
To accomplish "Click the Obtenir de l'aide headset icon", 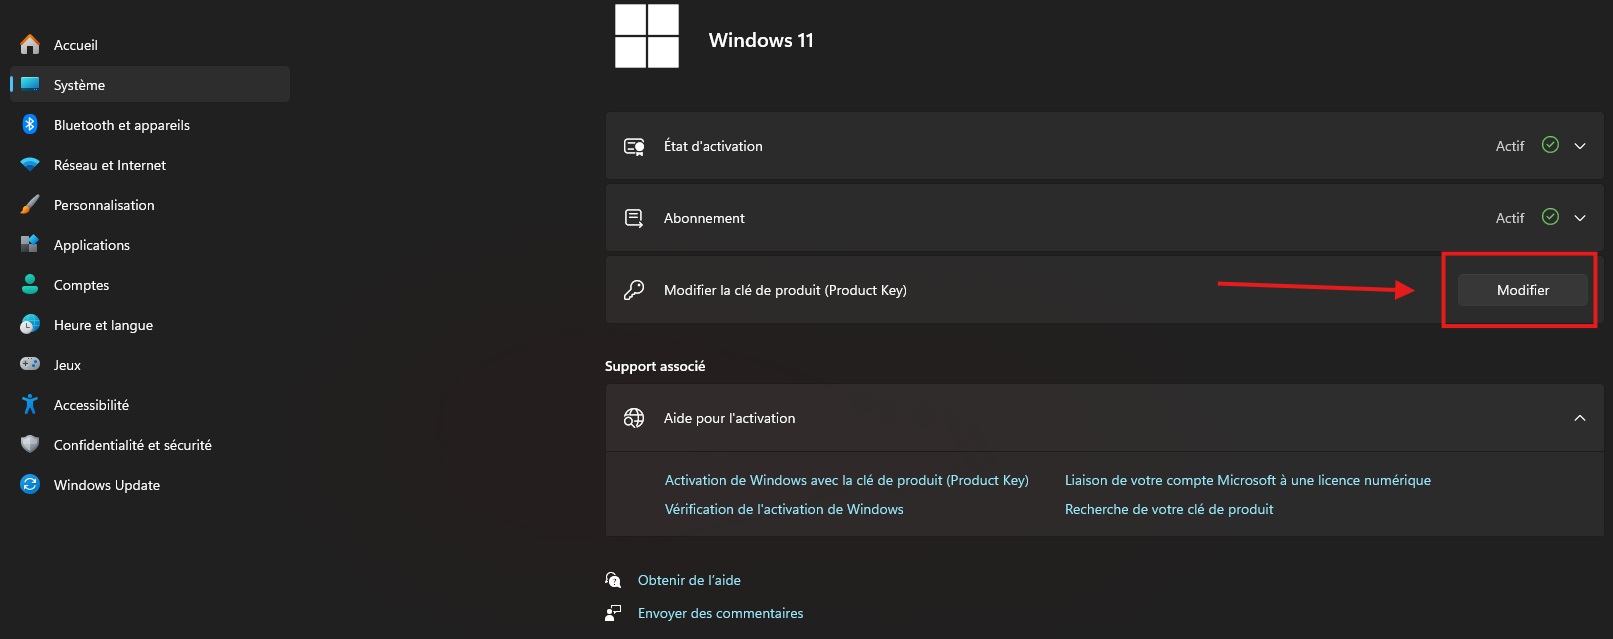I will point(613,580).
